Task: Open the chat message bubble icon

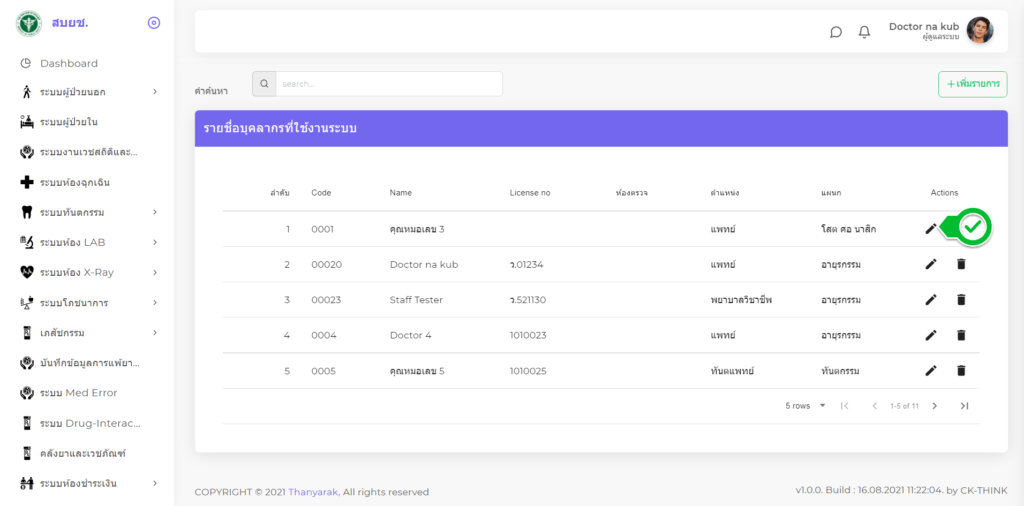Action: (x=836, y=32)
